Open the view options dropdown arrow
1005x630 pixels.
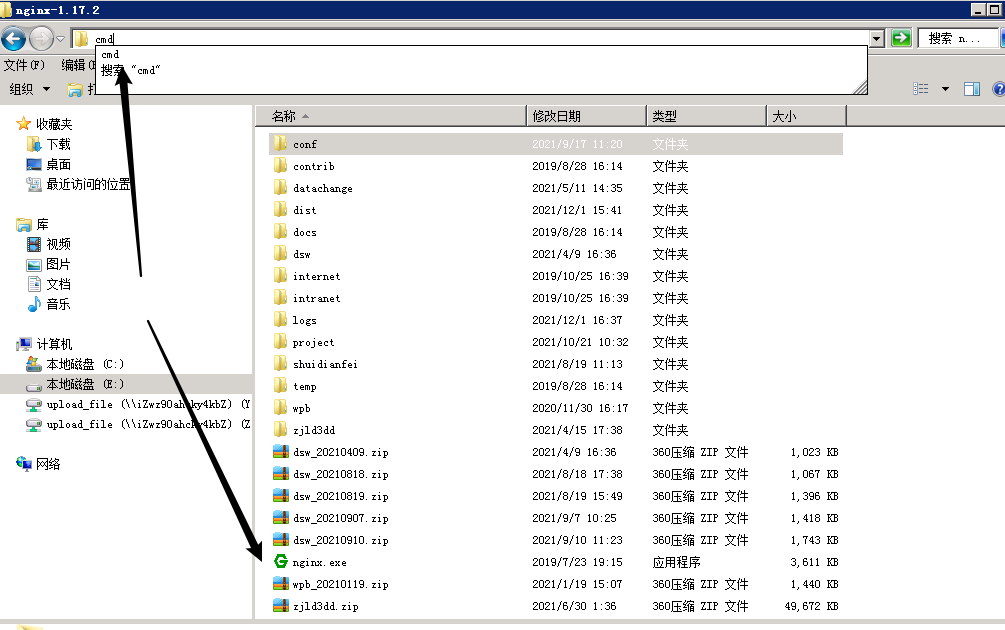point(945,89)
